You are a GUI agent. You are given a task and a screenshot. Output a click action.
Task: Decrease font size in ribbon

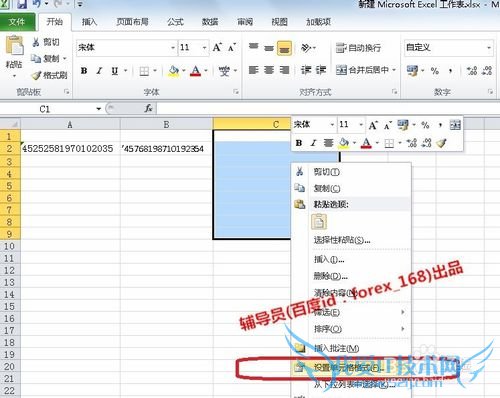click(232, 47)
